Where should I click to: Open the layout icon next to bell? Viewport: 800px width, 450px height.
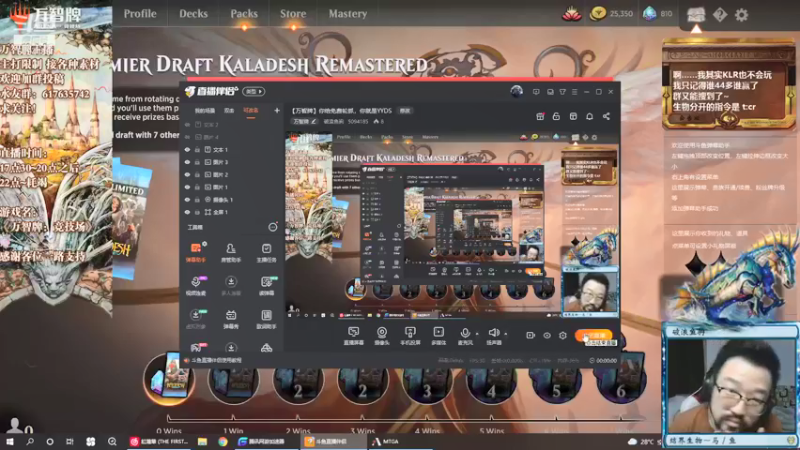573,116
